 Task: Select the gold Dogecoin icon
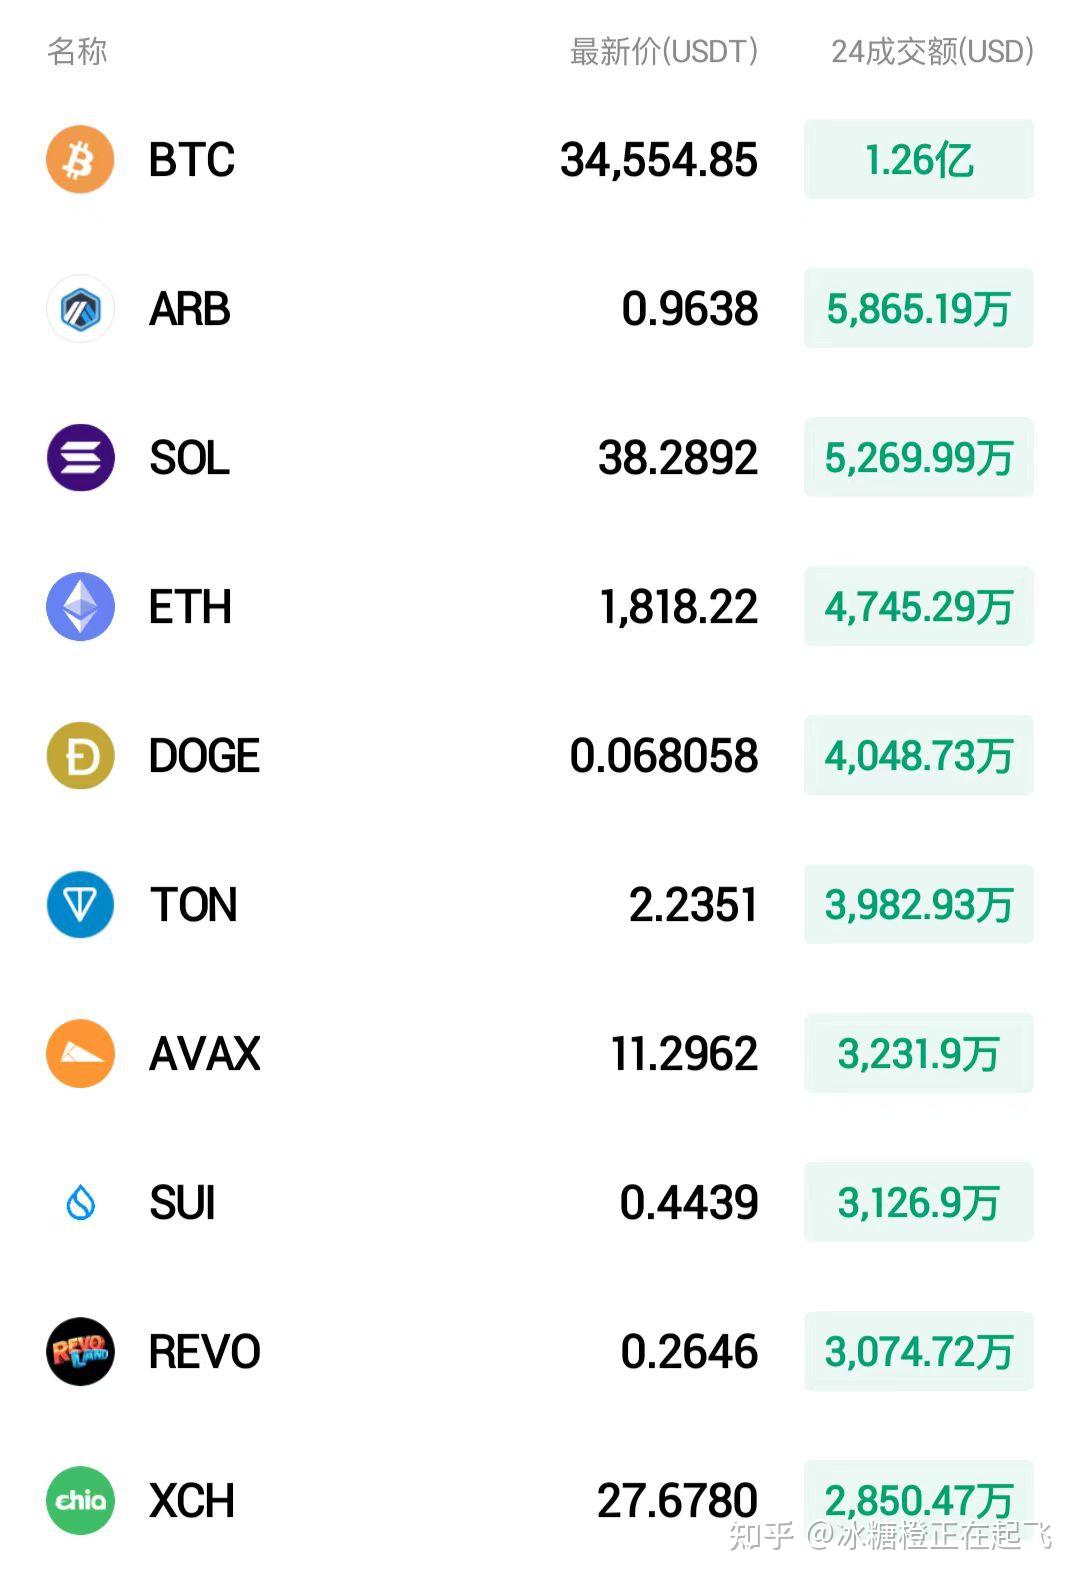(80, 755)
